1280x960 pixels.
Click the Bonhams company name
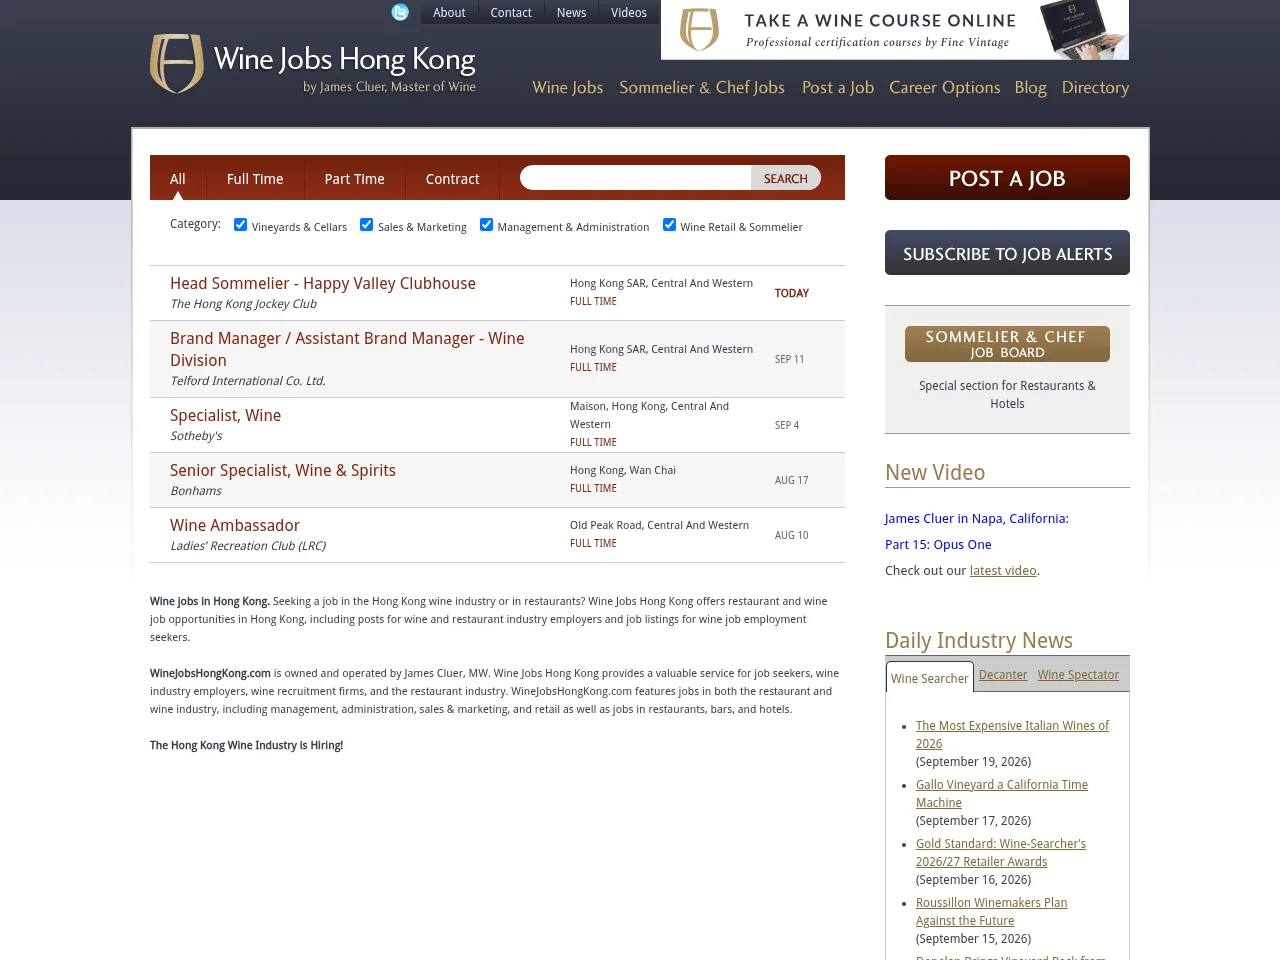coord(196,491)
